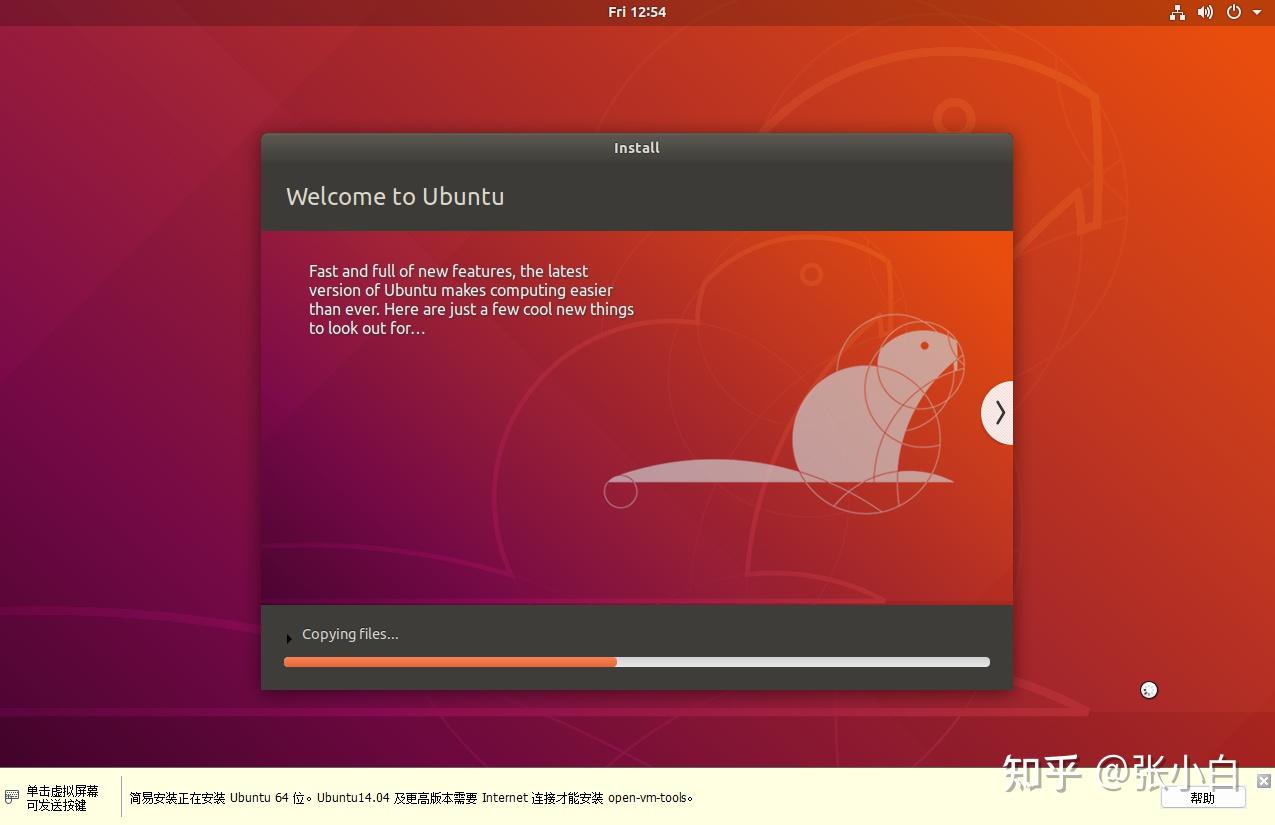Click the Install window title bar
Screen dimensions: 1275x825
[x=637, y=147]
